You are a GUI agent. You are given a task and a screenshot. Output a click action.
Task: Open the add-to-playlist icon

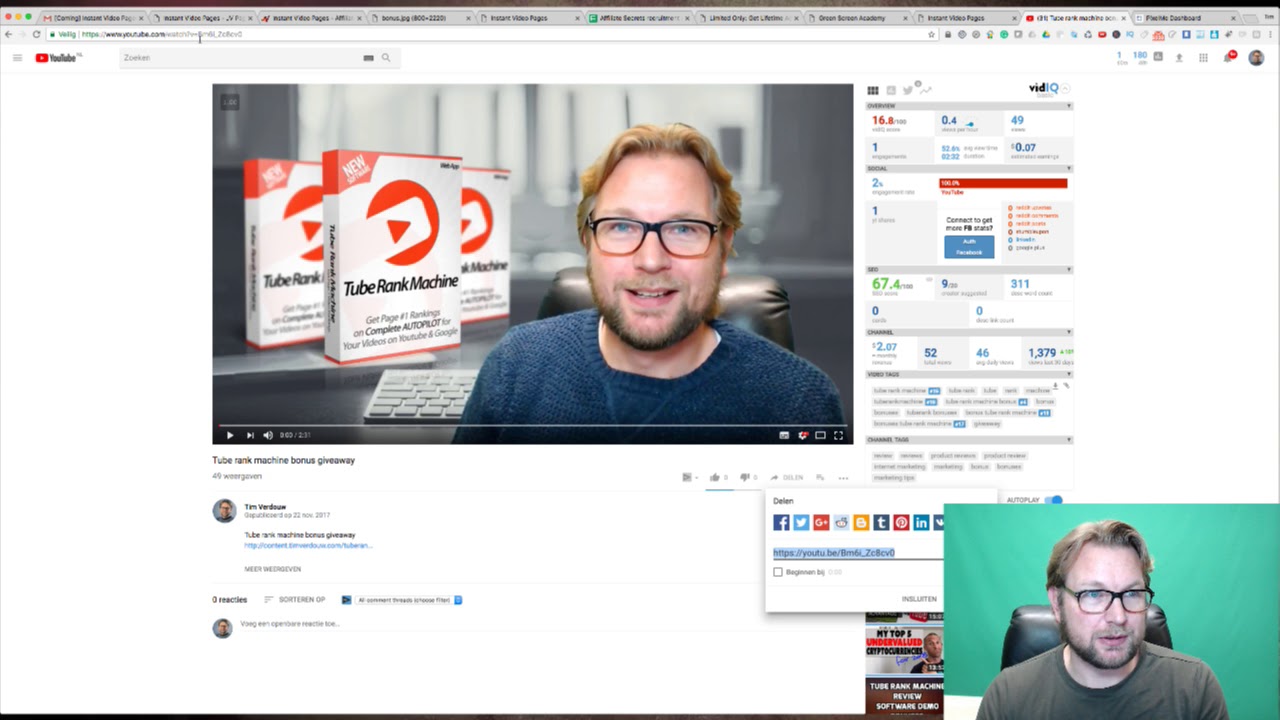tap(820, 477)
